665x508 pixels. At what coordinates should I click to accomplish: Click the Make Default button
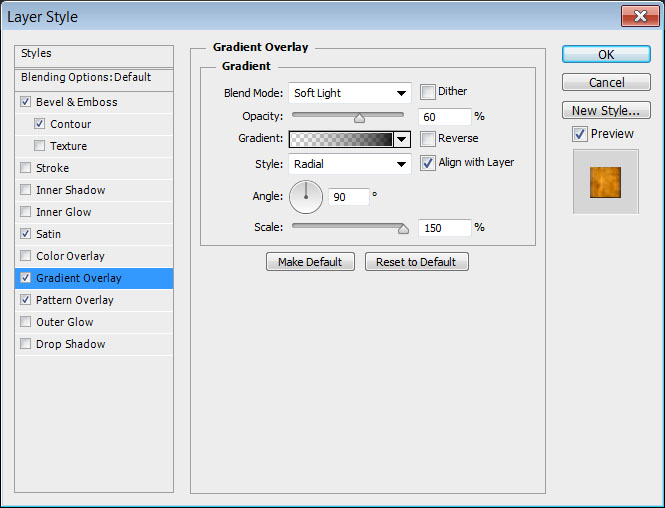pos(310,262)
